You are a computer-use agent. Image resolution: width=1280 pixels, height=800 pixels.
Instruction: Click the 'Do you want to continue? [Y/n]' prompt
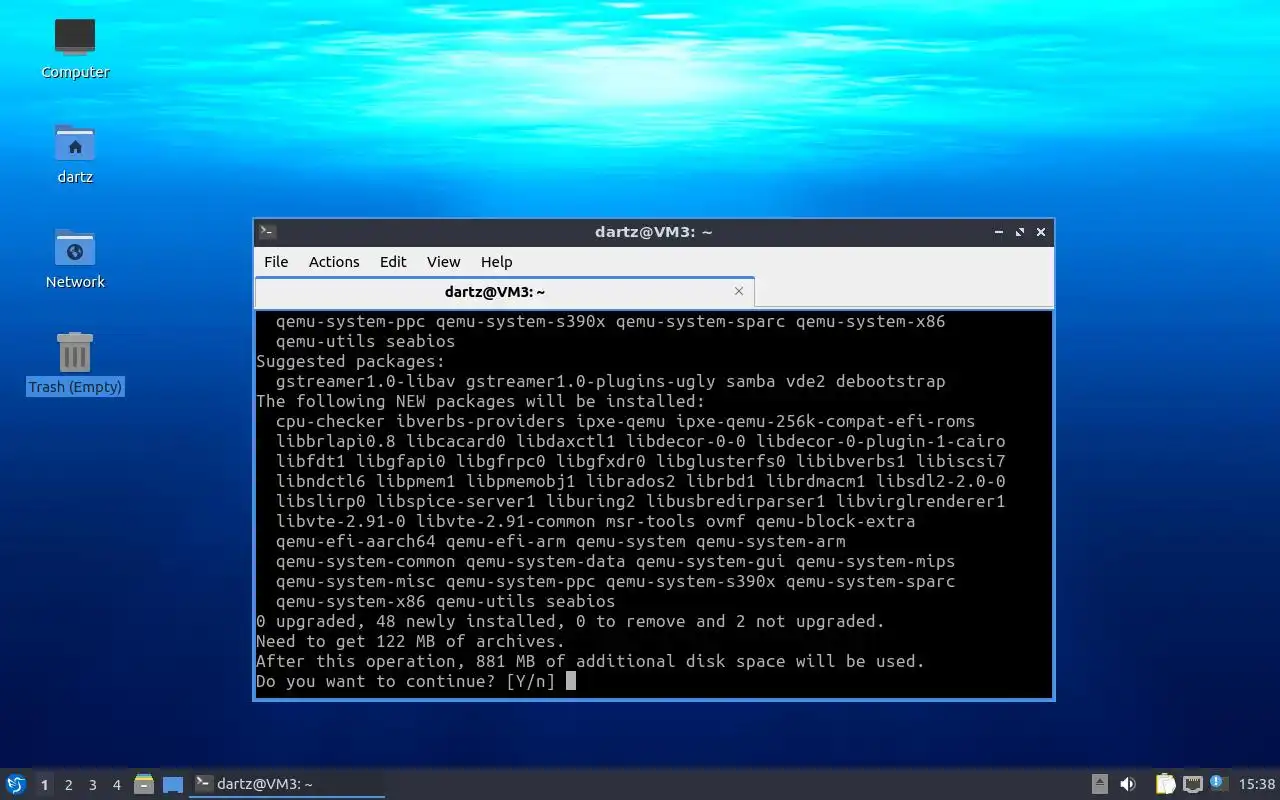406,681
